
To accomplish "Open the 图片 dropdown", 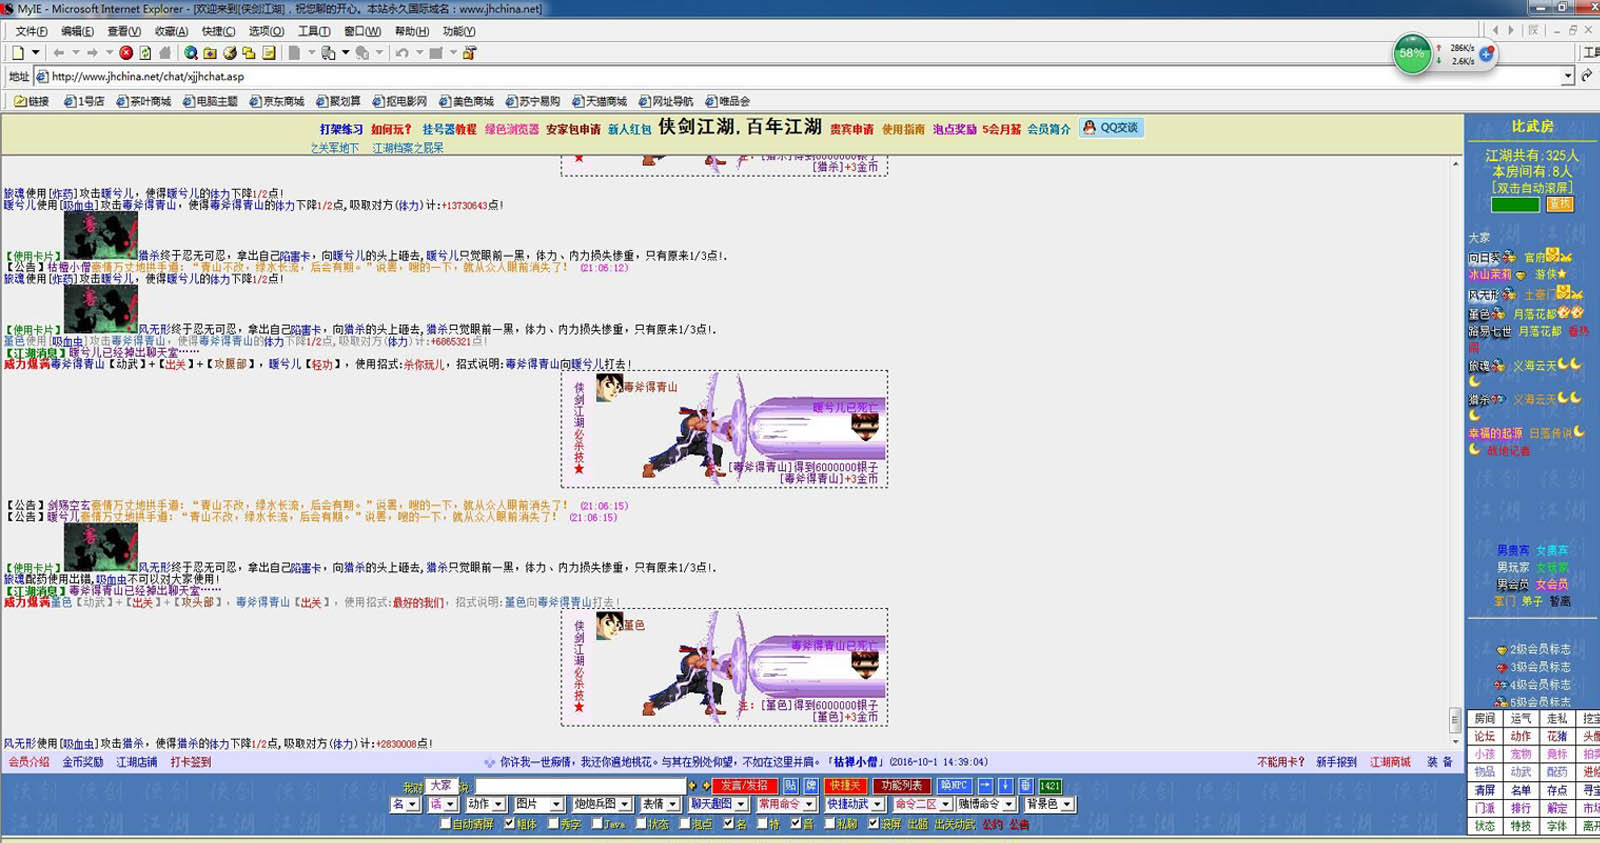I will (538, 804).
